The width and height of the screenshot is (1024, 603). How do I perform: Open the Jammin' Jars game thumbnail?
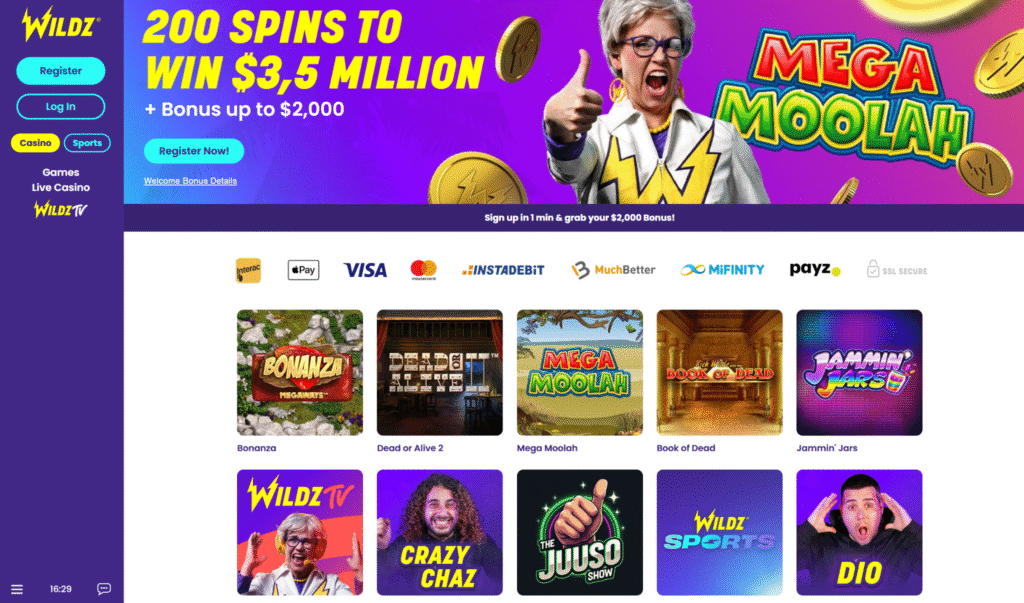point(859,372)
